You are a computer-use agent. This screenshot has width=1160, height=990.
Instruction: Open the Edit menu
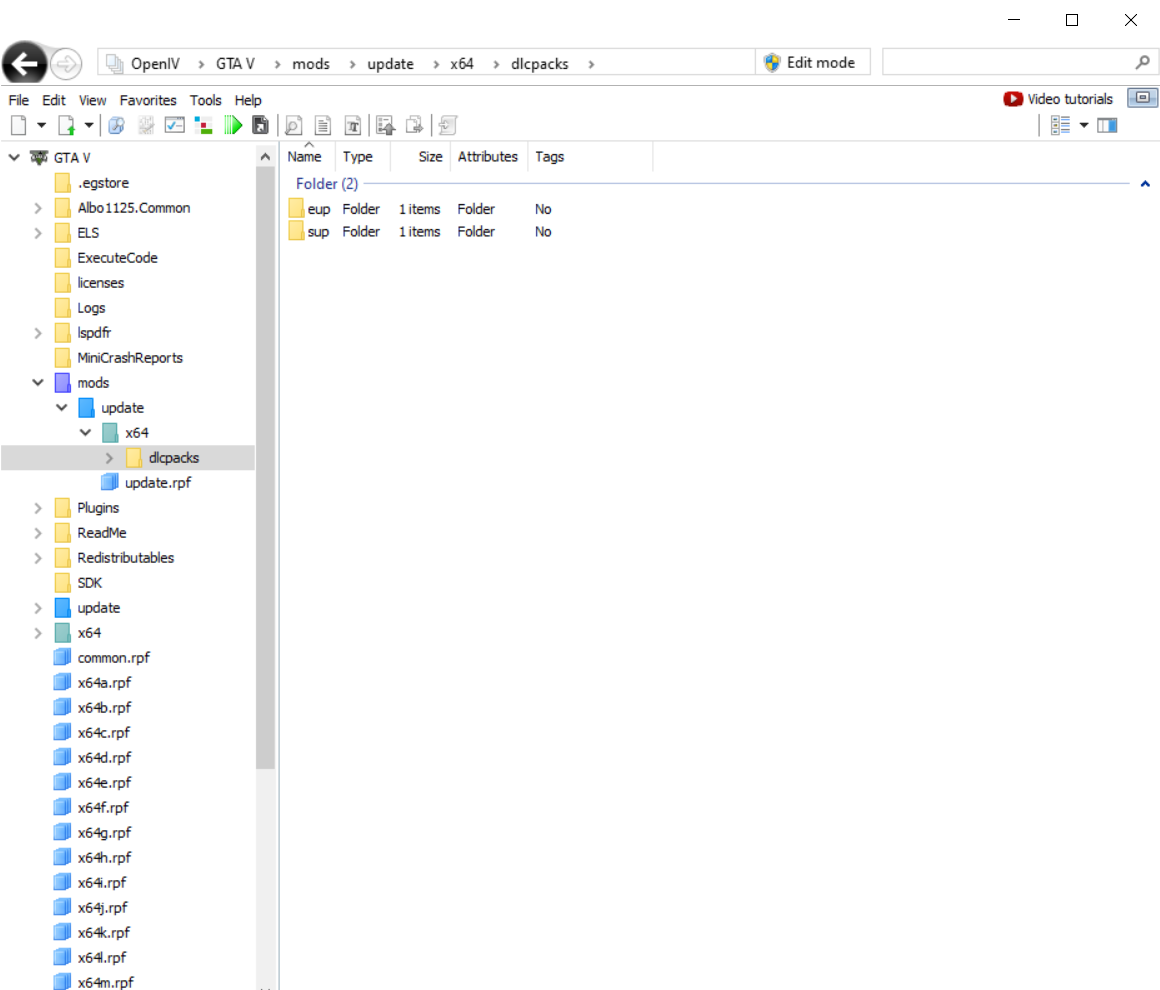[x=53, y=100]
